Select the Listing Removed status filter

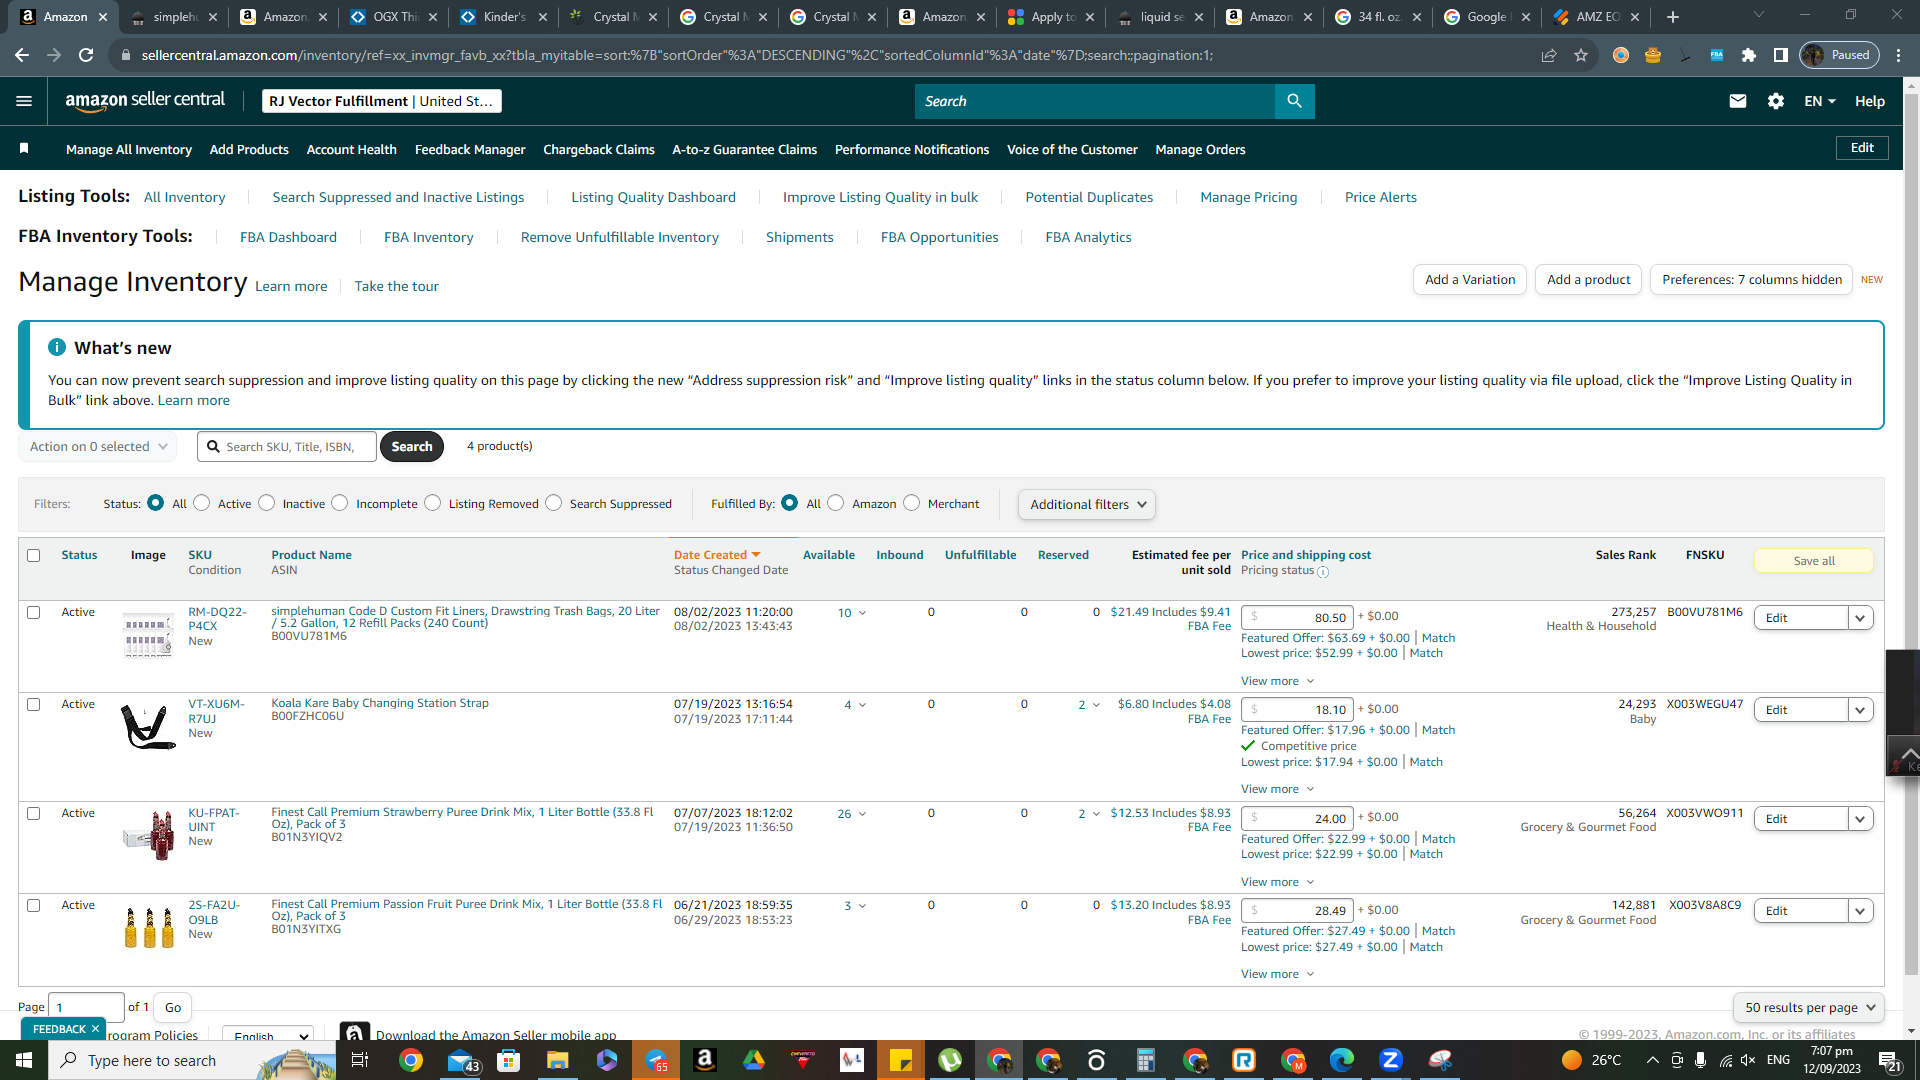click(x=433, y=503)
